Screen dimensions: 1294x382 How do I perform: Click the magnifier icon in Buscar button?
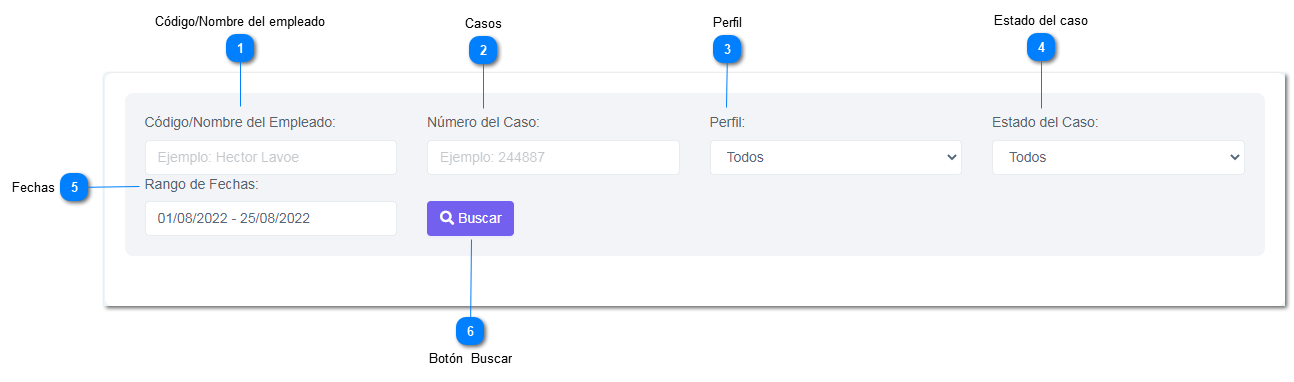[447, 218]
